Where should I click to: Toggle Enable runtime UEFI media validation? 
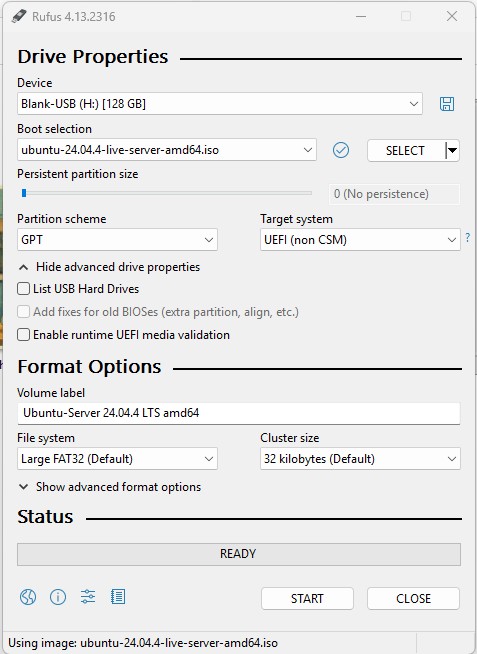pyautogui.click(x=23, y=335)
